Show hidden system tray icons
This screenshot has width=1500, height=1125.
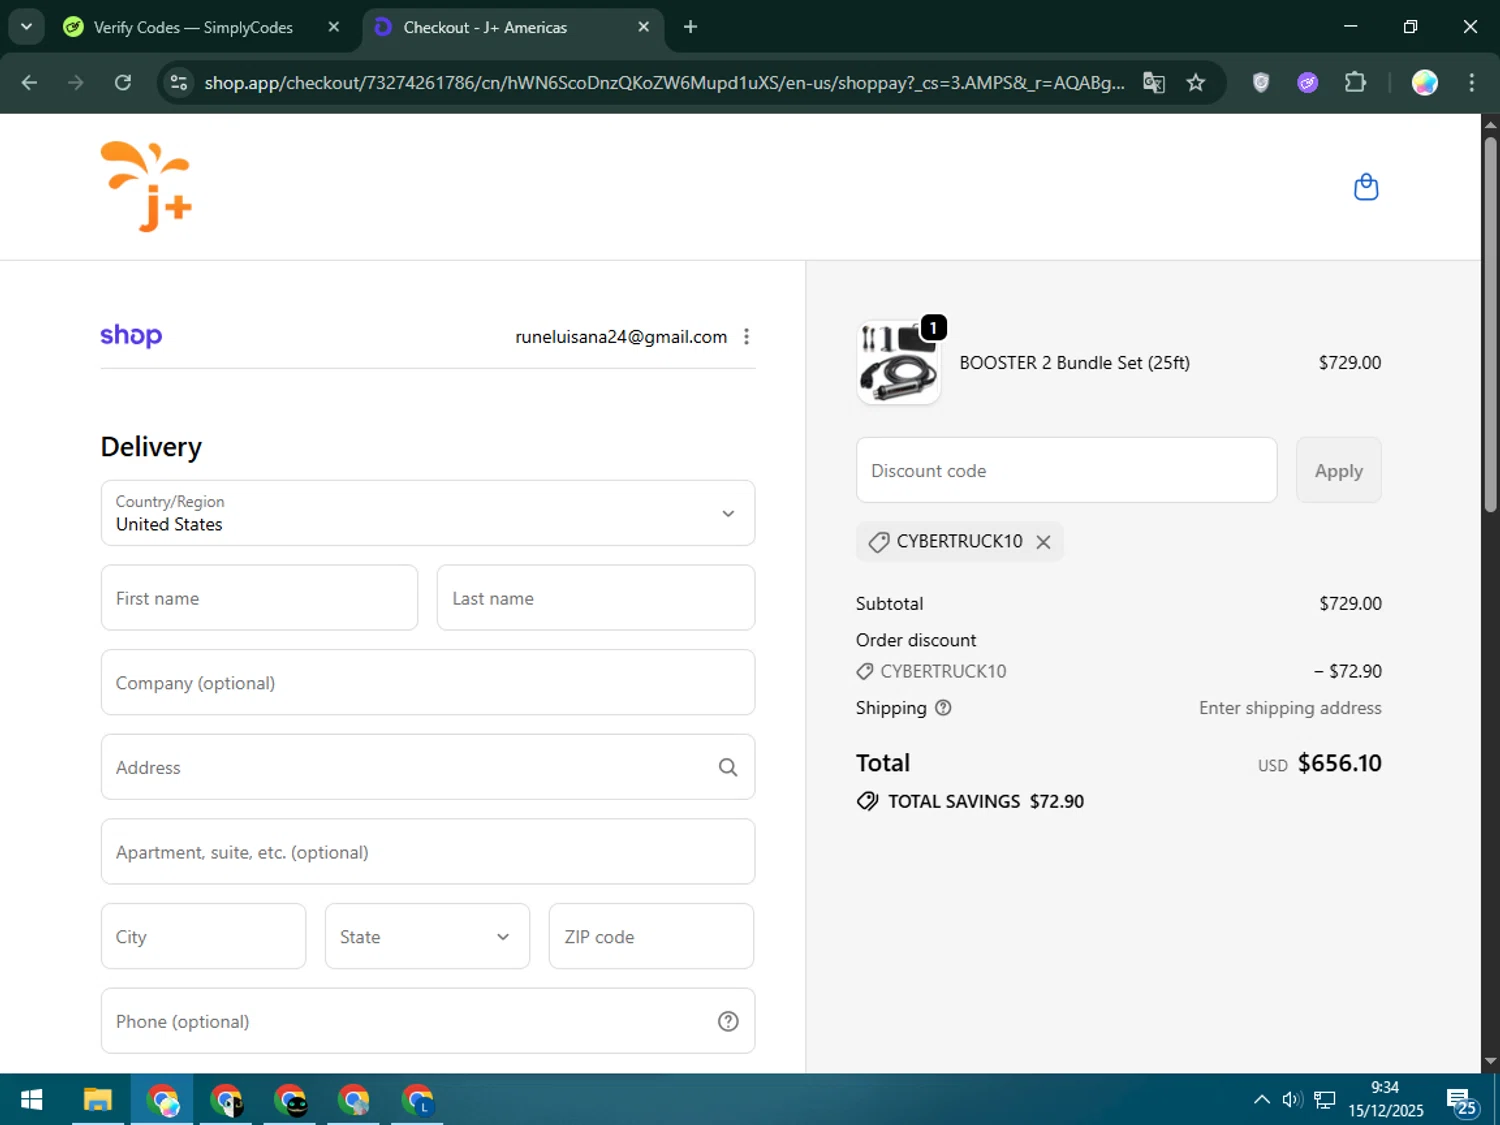(1262, 1100)
